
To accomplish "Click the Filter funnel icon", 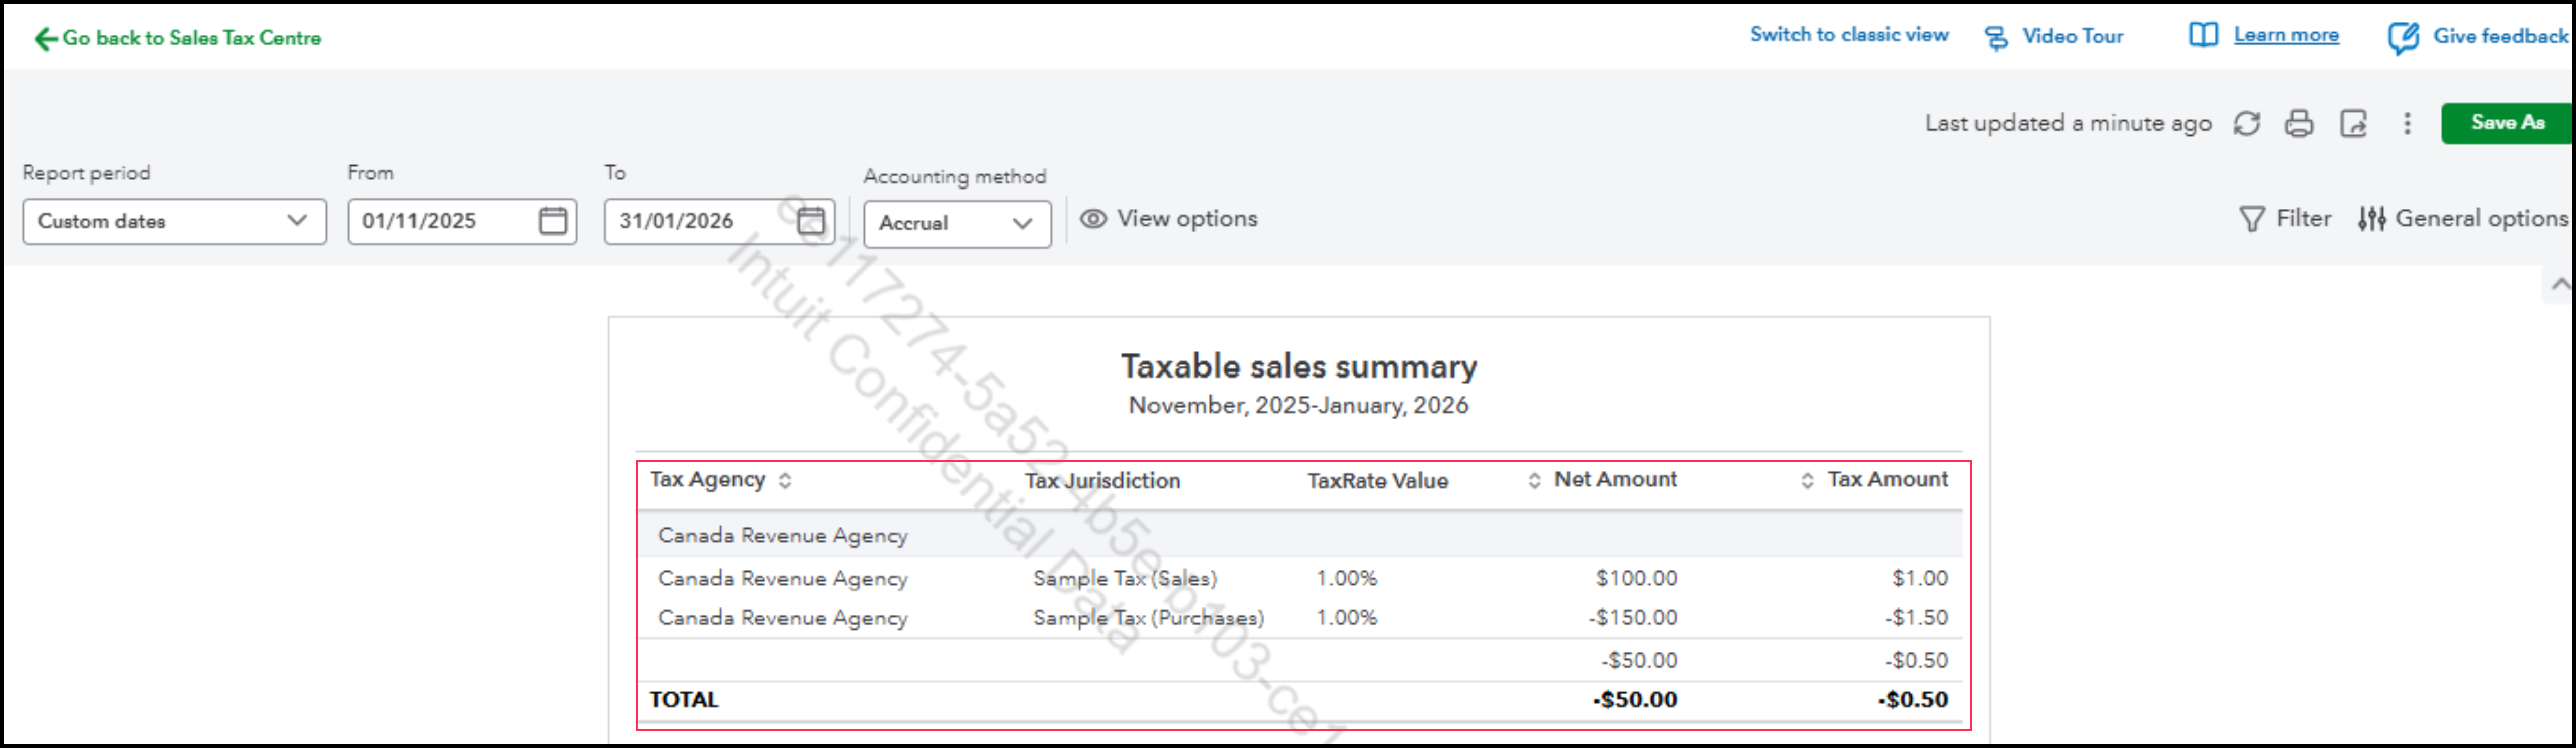I will pyautogui.click(x=2251, y=218).
